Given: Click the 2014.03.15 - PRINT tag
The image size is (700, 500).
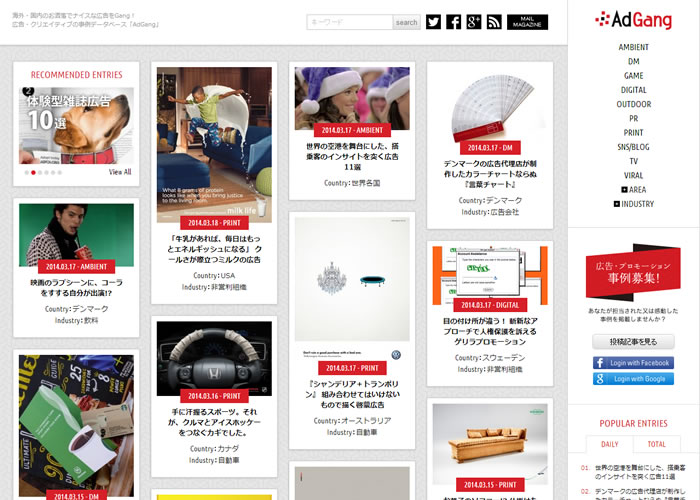Looking at the screenshot, I should coord(490,485).
